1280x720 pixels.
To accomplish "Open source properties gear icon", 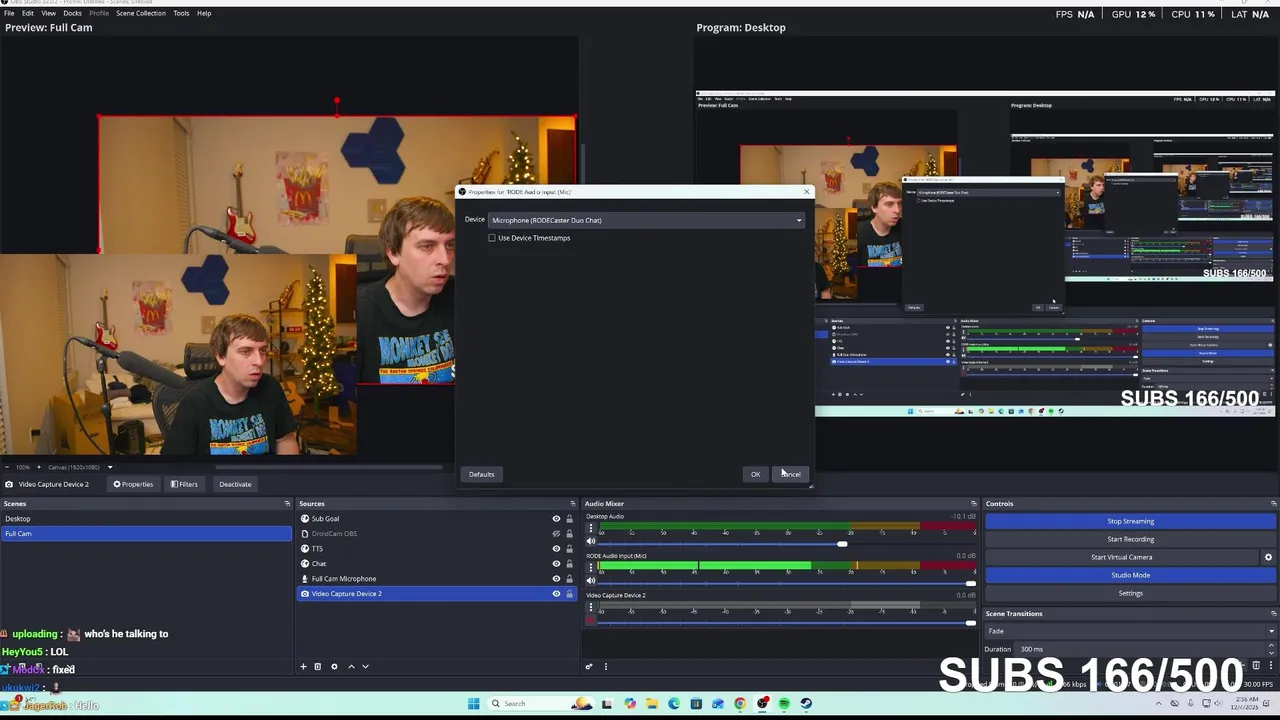I will pos(334,667).
